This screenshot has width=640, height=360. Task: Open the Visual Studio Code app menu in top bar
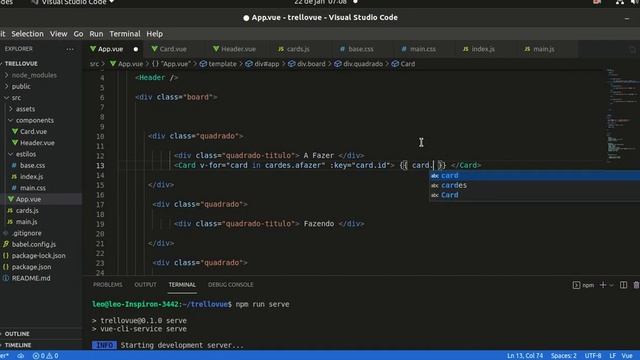click(73, 2)
